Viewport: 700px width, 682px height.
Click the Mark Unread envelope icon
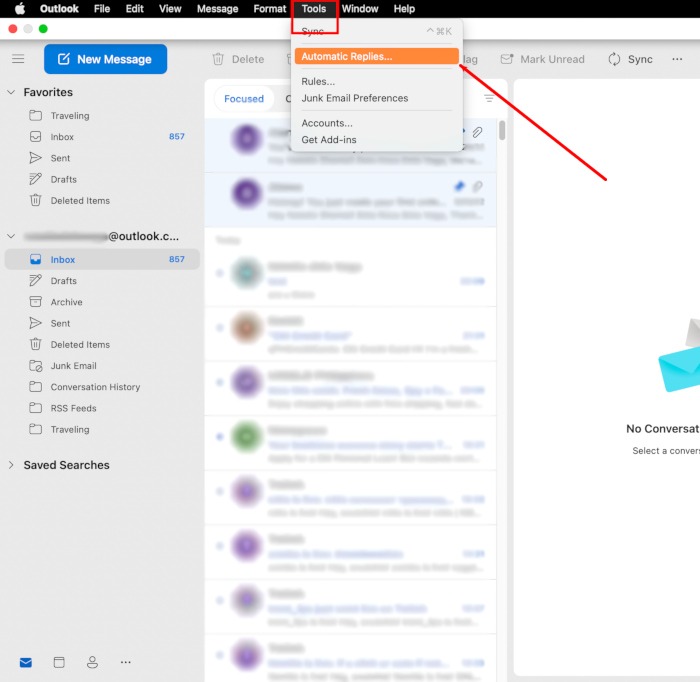(507, 59)
